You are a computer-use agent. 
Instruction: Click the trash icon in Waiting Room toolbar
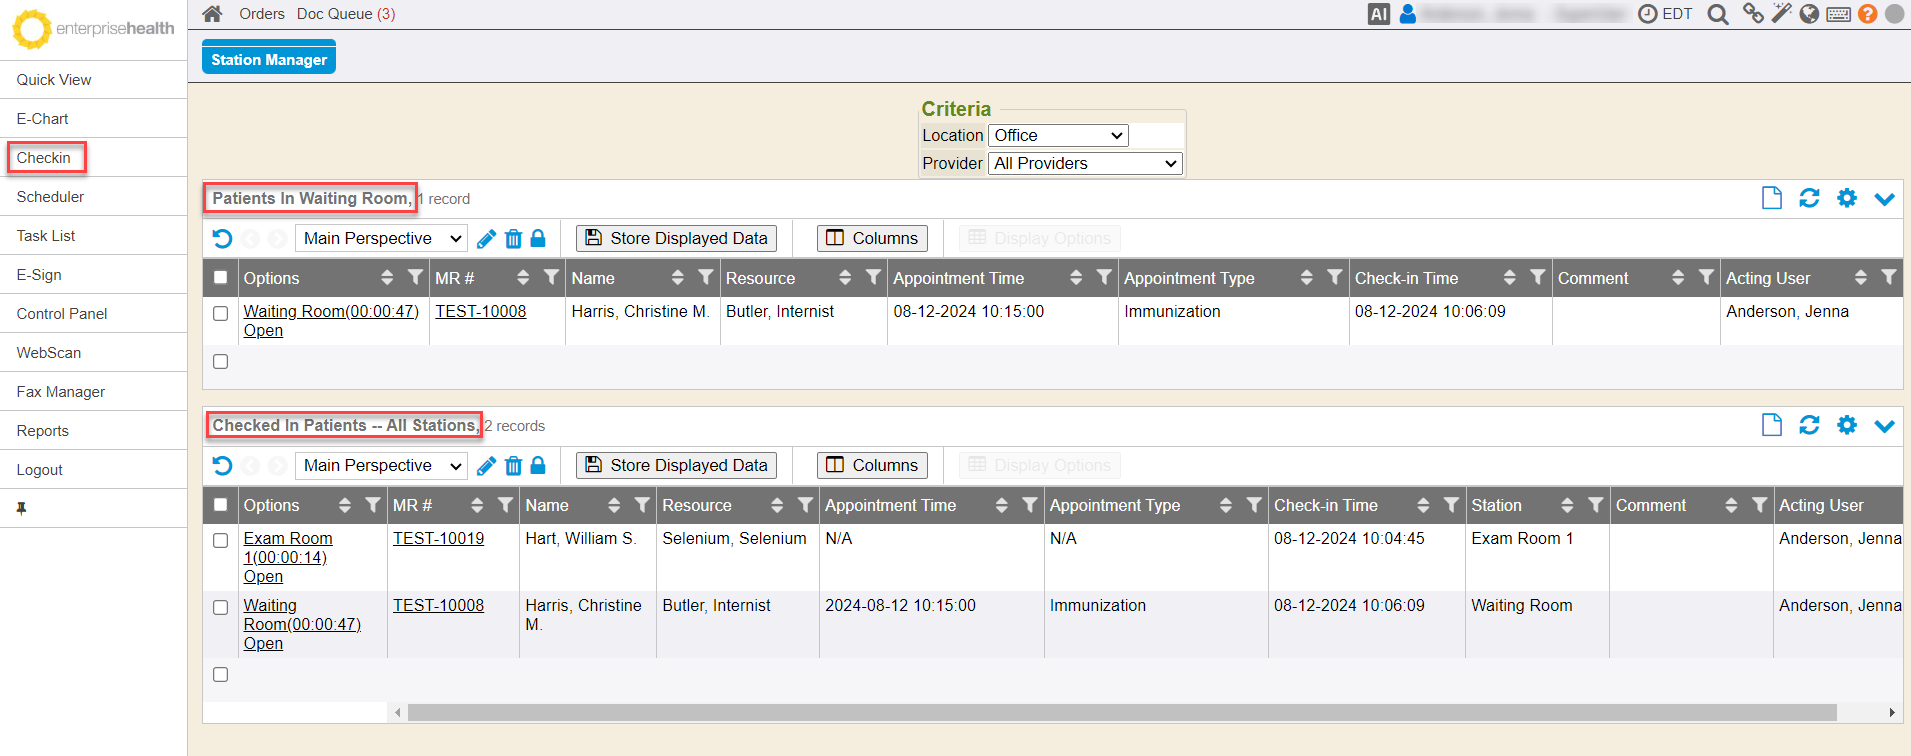513,238
